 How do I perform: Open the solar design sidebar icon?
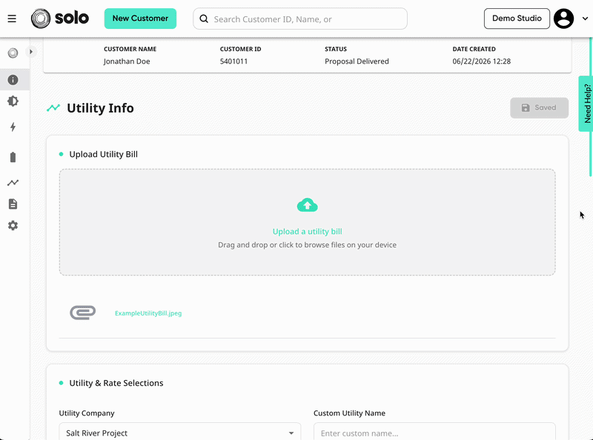13,101
